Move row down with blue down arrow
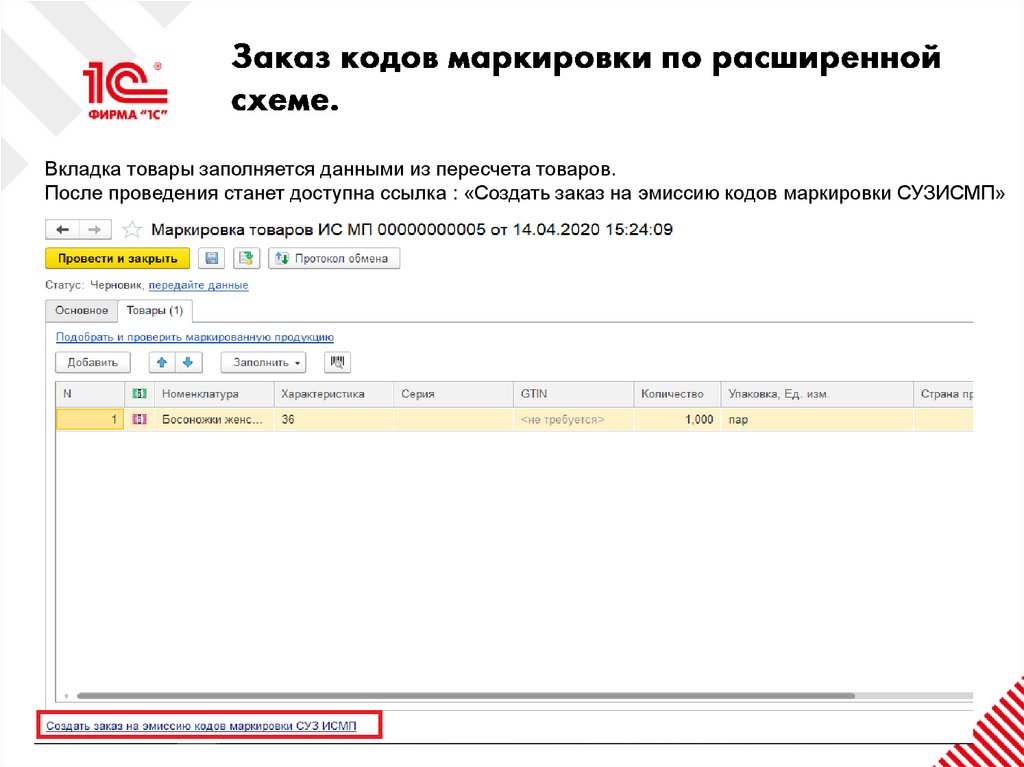 [186, 362]
